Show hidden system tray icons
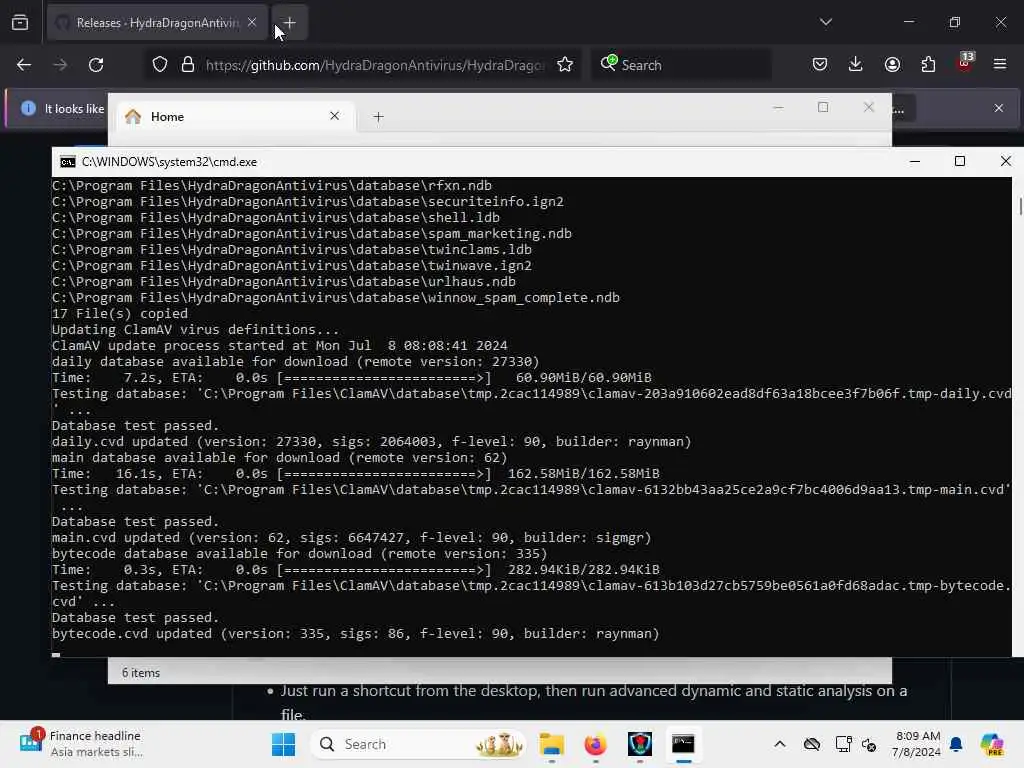Viewport: 1024px width, 768px height. (x=780, y=744)
